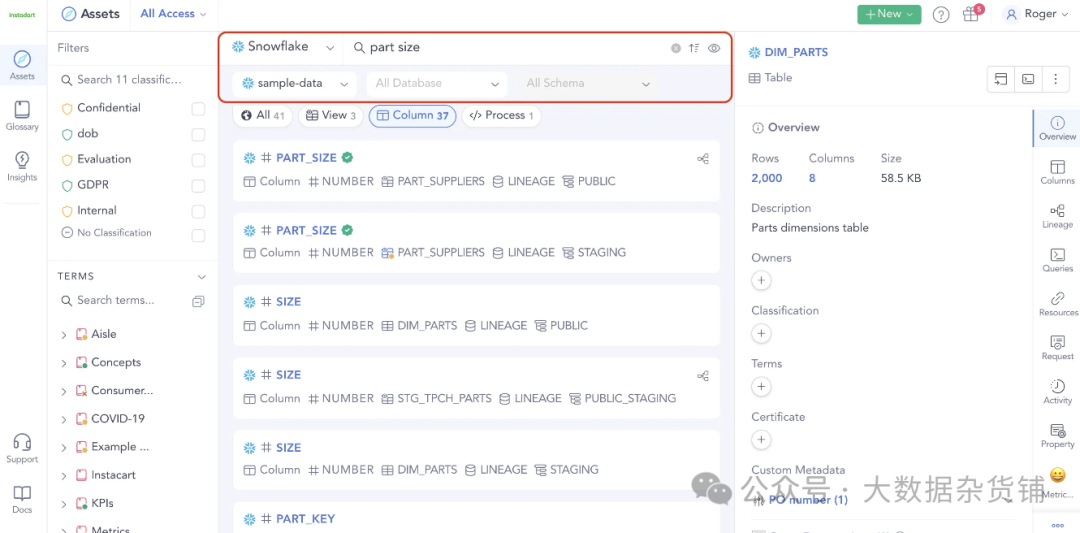The width and height of the screenshot is (1080, 533).
Task: Open the Roger user menu
Action: pos(1038,14)
